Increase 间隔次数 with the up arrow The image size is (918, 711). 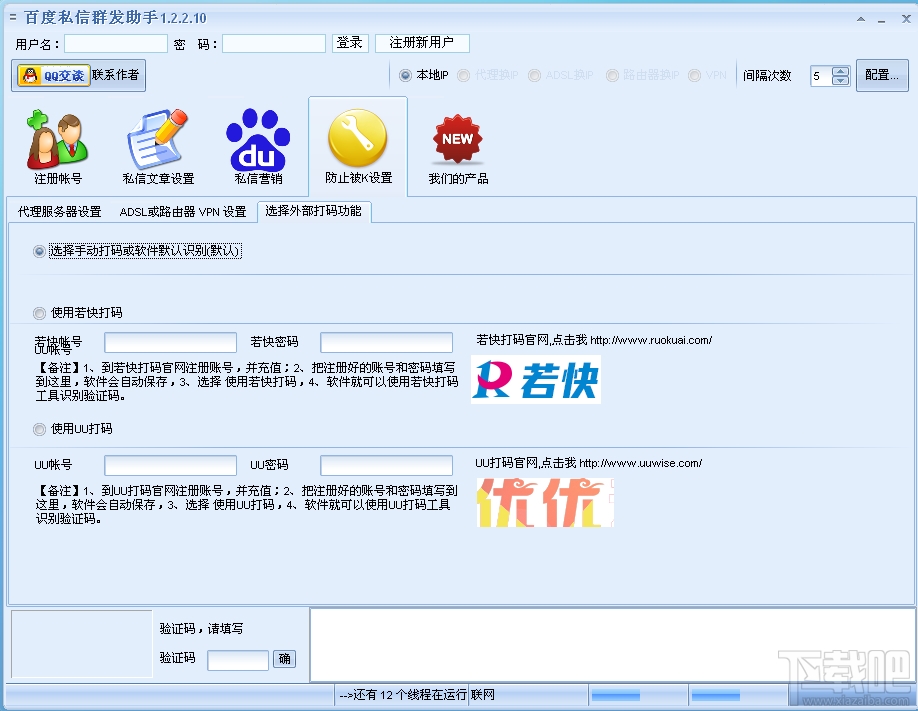click(840, 70)
